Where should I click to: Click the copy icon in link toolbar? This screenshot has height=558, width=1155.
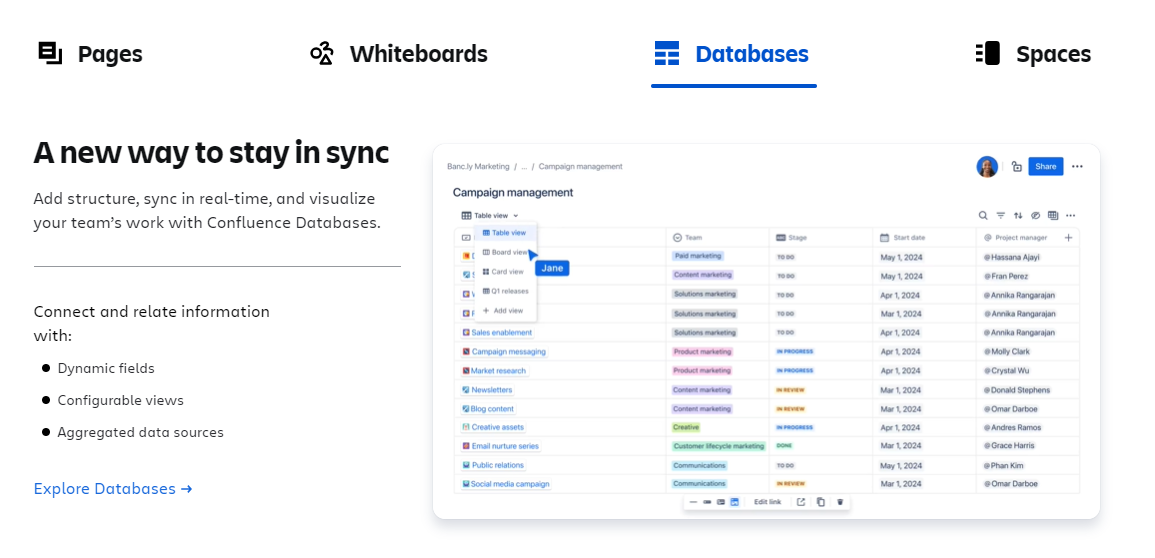pyautogui.click(x=821, y=502)
